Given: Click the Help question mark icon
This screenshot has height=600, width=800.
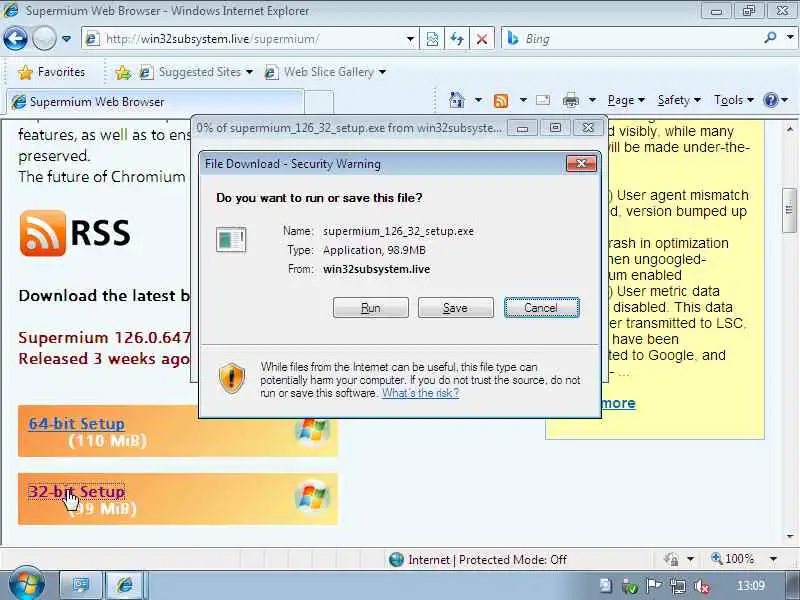Looking at the screenshot, I should click(770, 100).
